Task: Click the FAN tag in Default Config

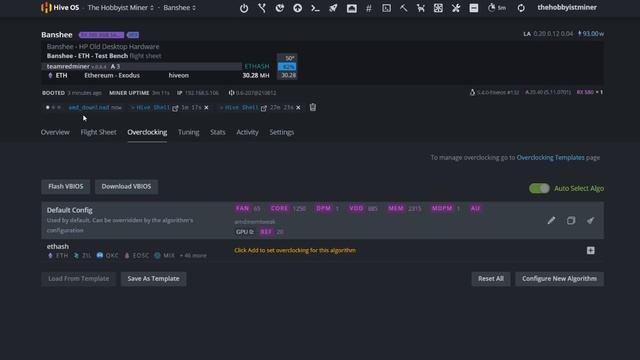Action: point(242,209)
